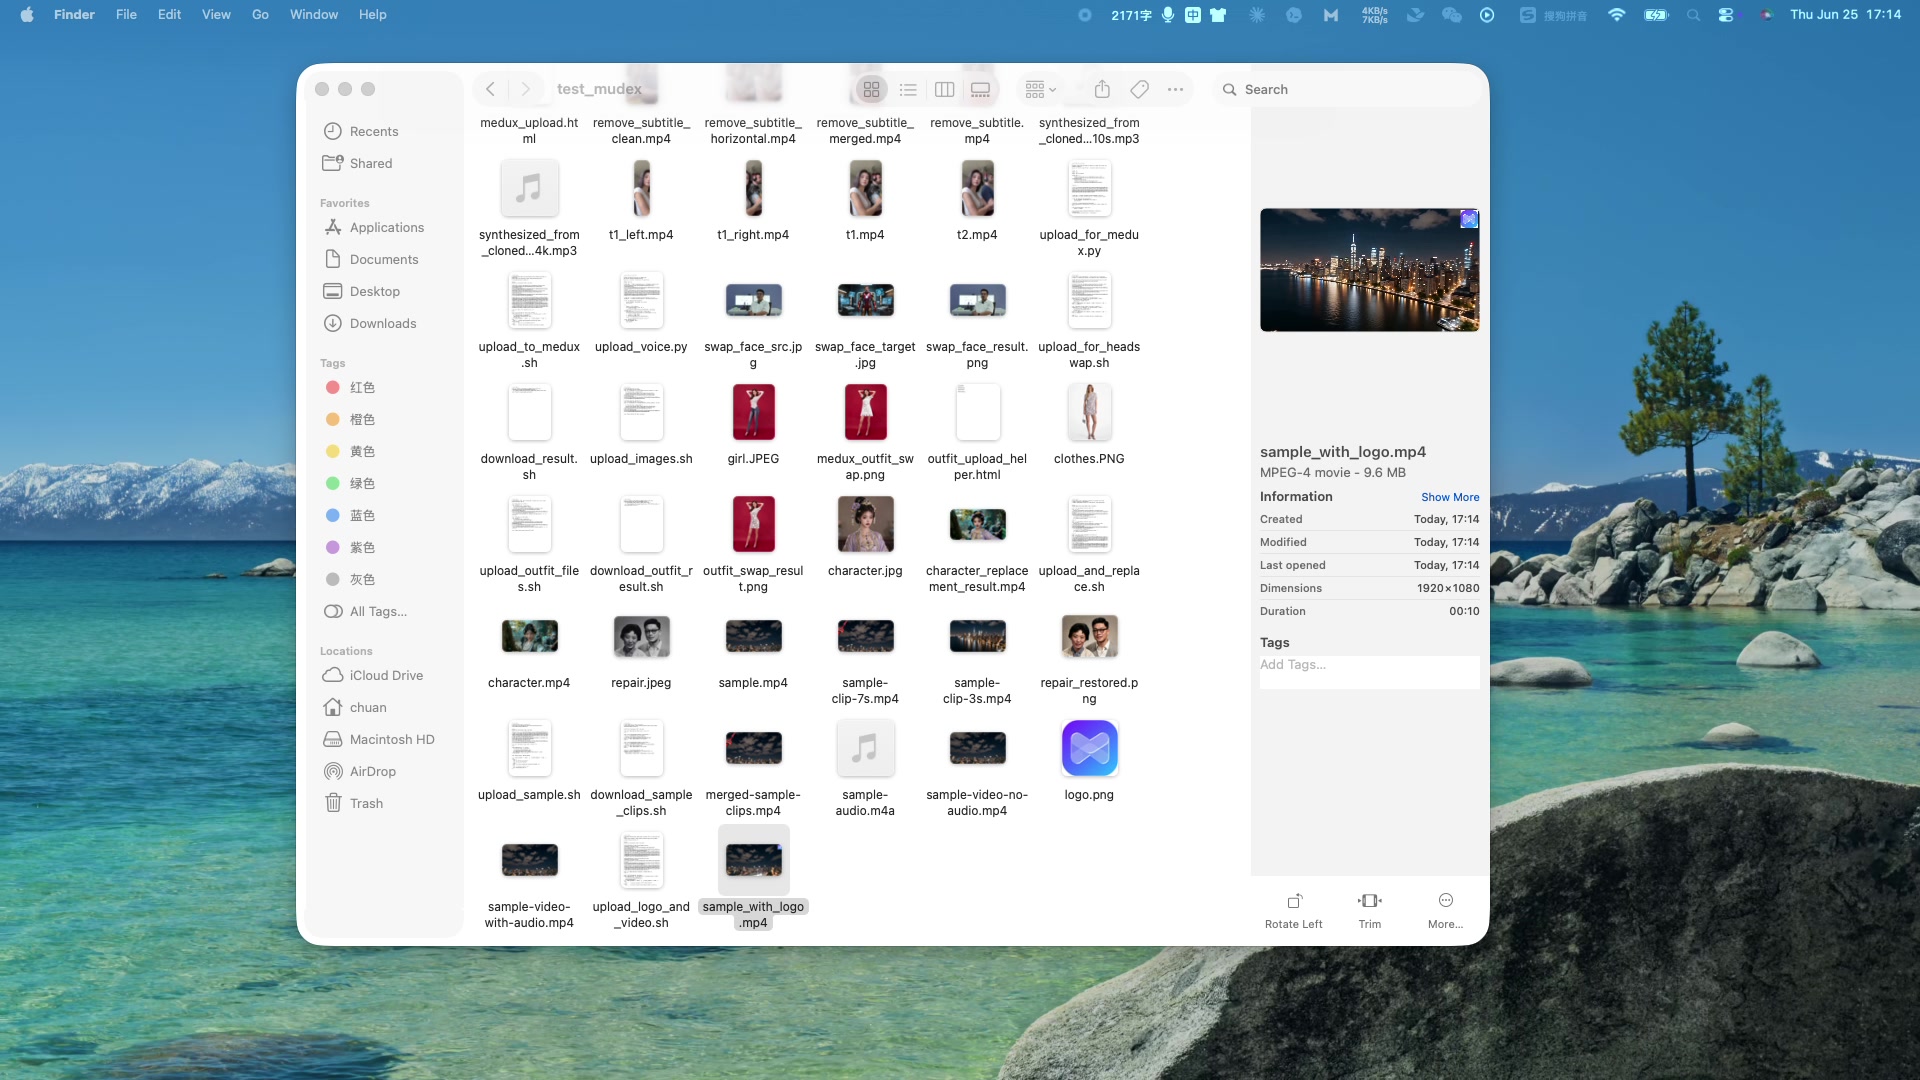Click Wi-Fi icon in menu bar
The width and height of the screenshot is (1920, 1080).
[x=1616, y=14]
